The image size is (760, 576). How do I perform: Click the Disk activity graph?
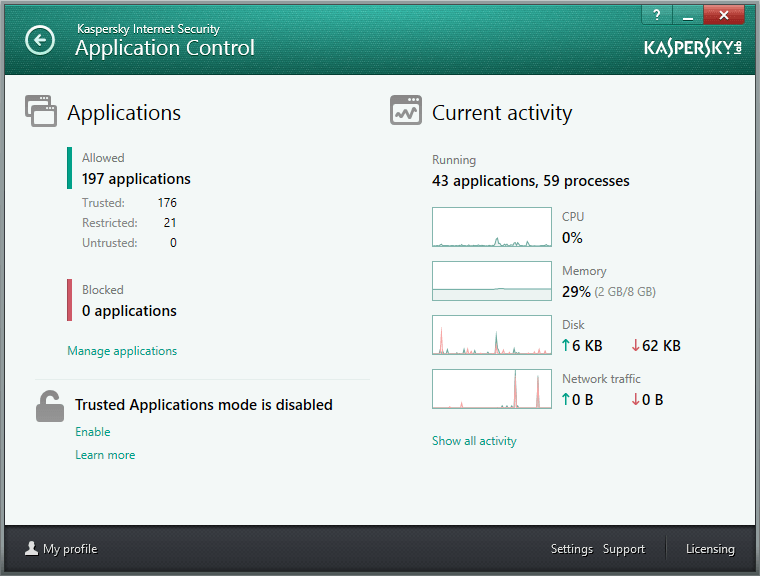coord(492,335)
